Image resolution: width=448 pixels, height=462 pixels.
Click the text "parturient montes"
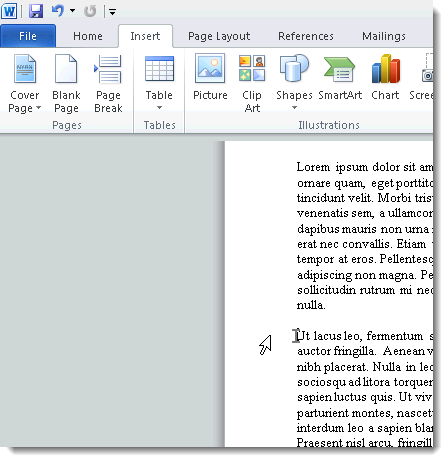pyautogui.click(x=345, y=413)
